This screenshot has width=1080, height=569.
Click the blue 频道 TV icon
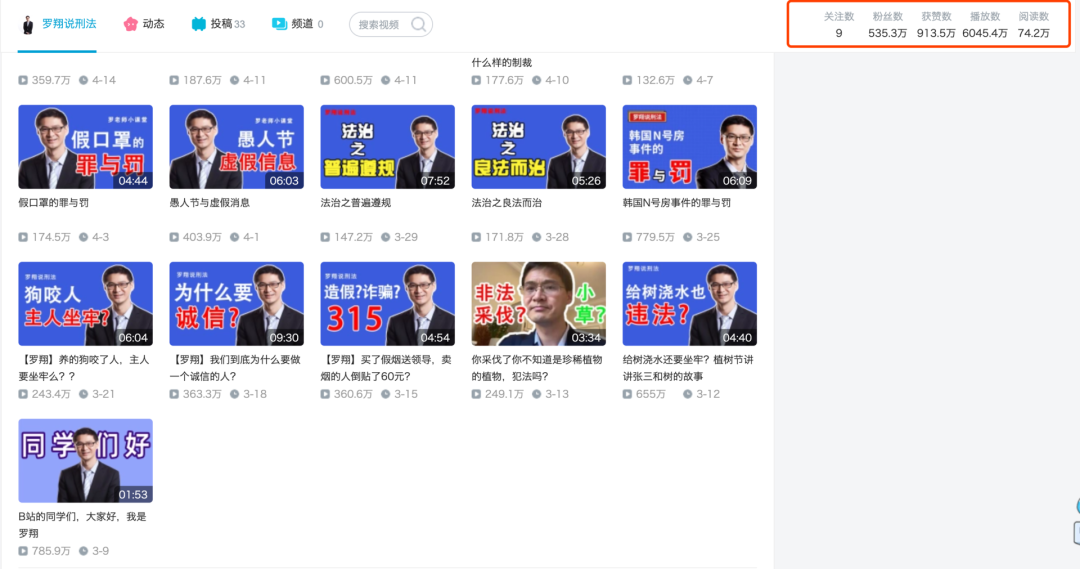coord(279,24)
